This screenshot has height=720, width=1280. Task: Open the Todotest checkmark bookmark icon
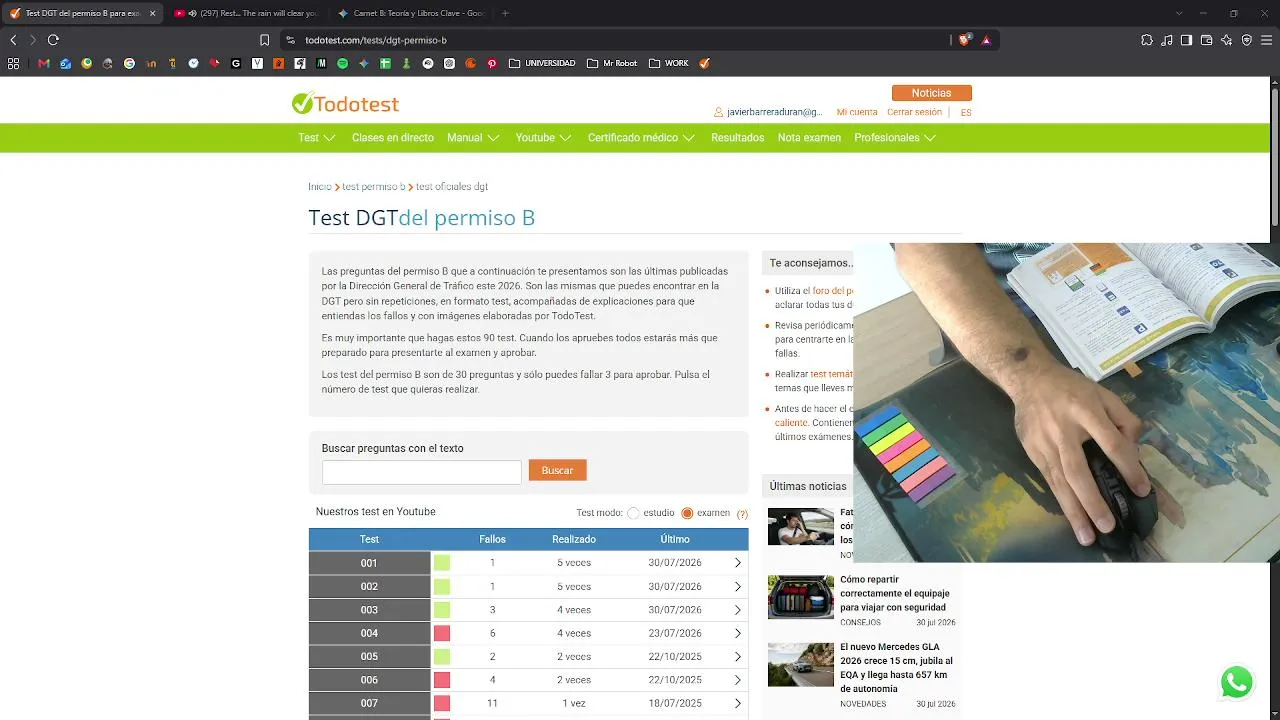point(705,63)
